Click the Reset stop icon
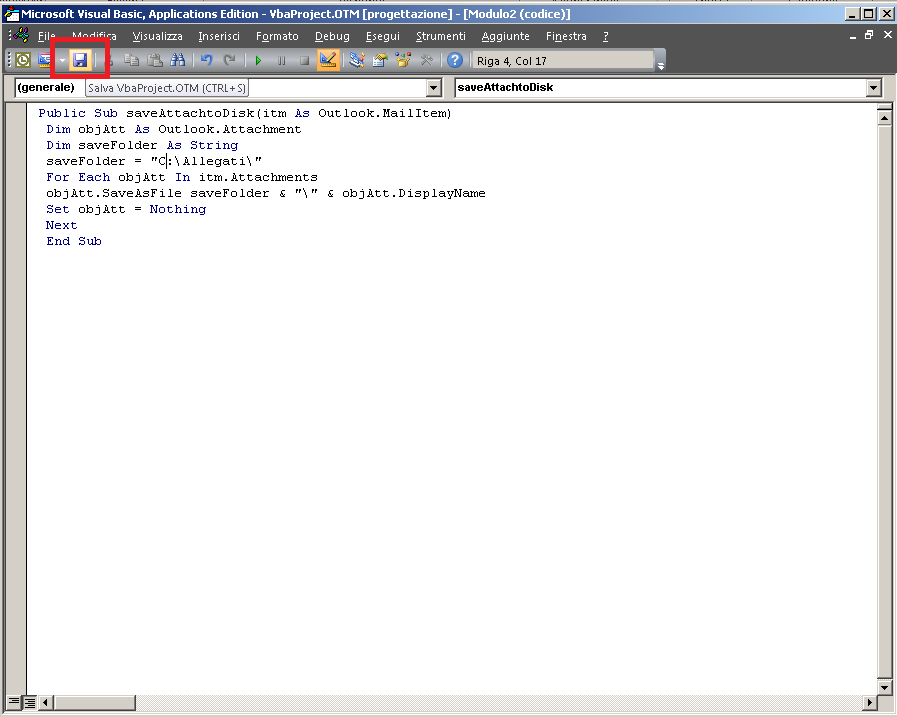The width and height of the screenshot is (897, 717). [304, 60]
